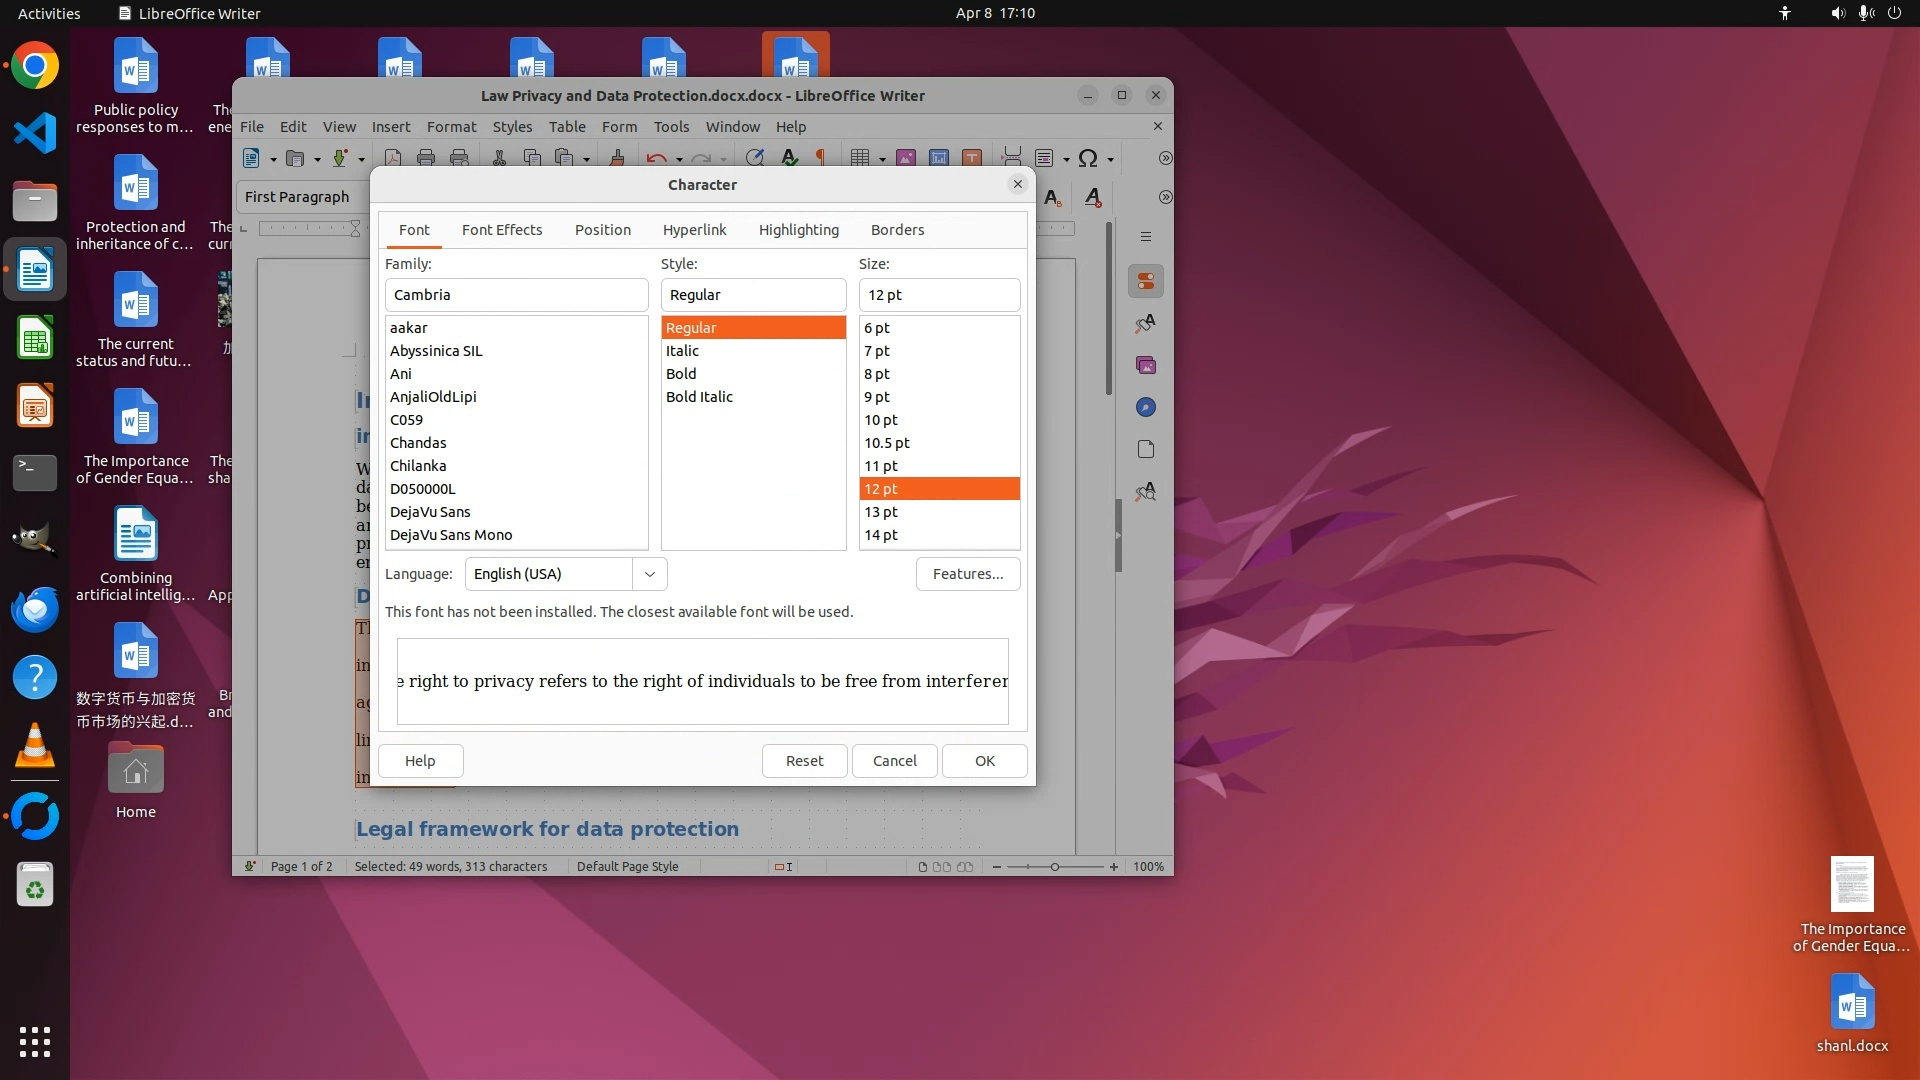Click the Clone Formatting paintbrush icon
1920x1080 pixels.
617,158
